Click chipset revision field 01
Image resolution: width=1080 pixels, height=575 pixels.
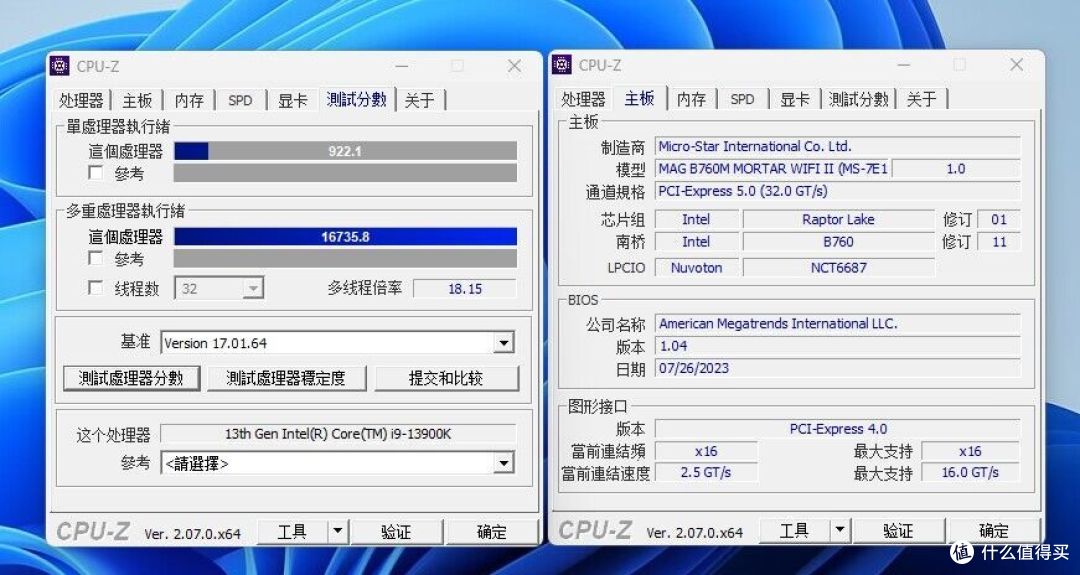point(999,220)
